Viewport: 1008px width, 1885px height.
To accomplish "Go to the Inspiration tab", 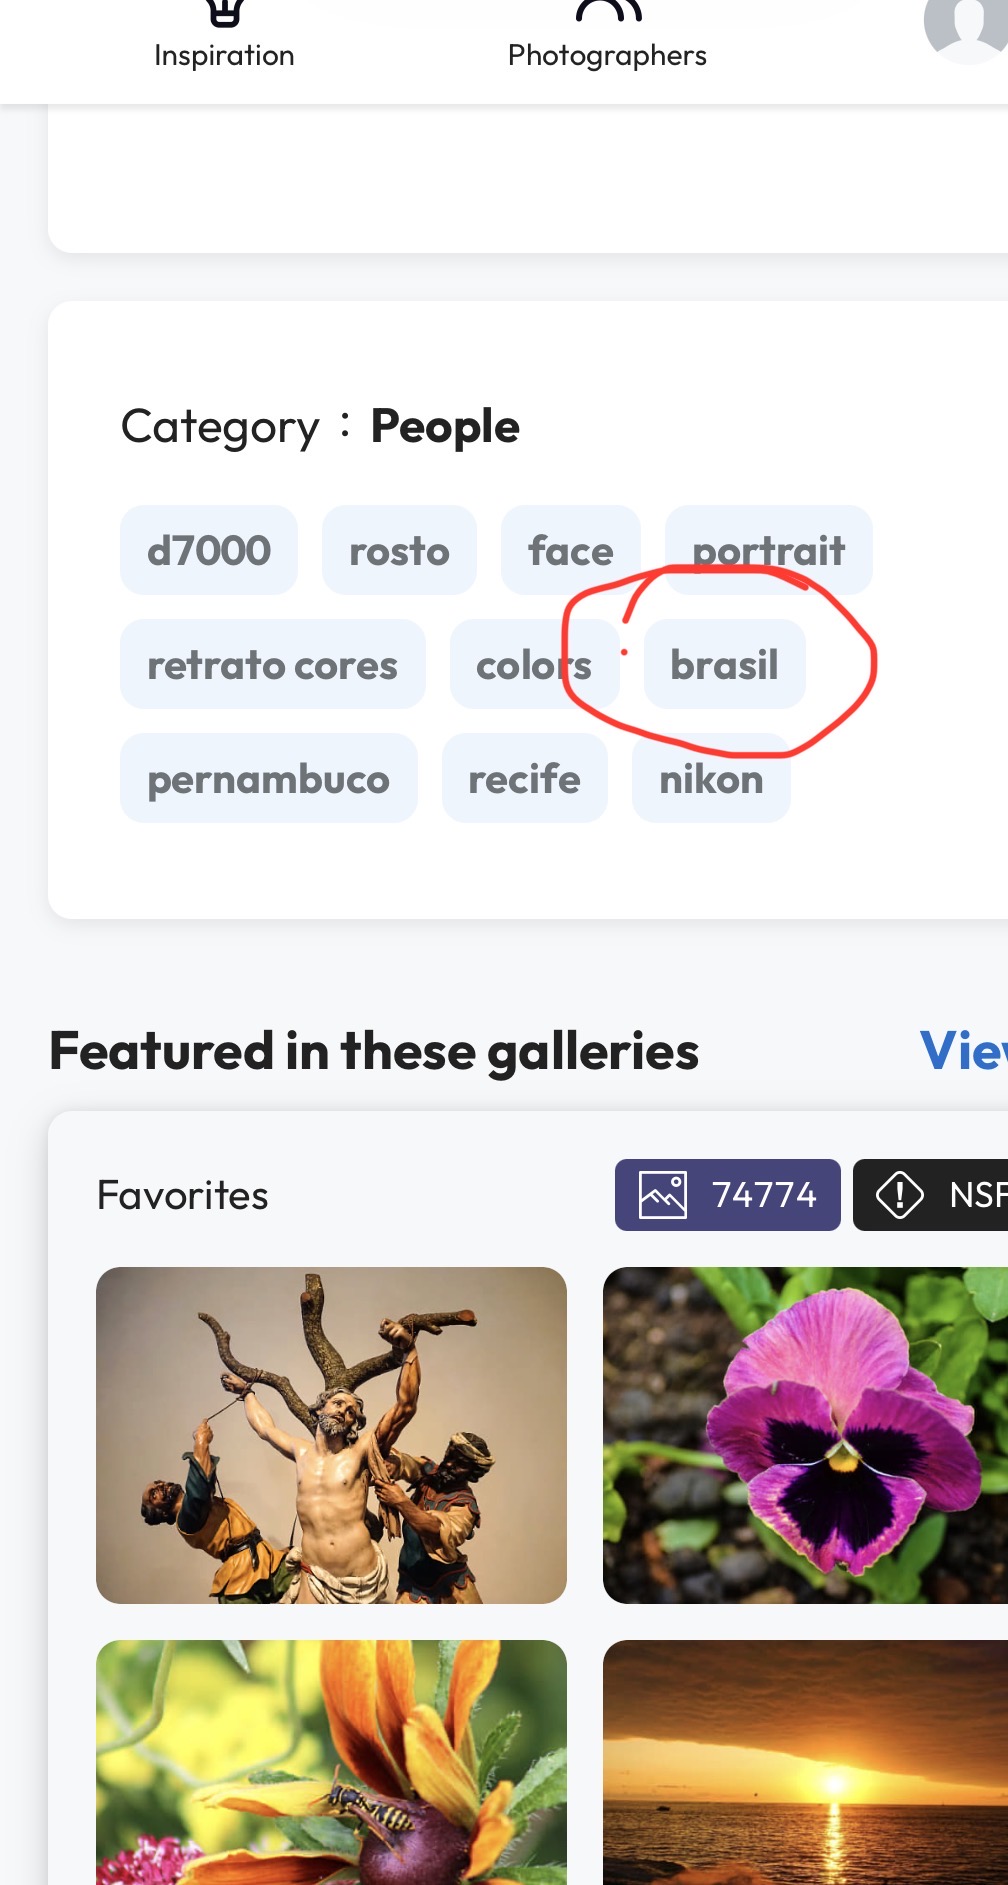I will [x=224, y=55].
